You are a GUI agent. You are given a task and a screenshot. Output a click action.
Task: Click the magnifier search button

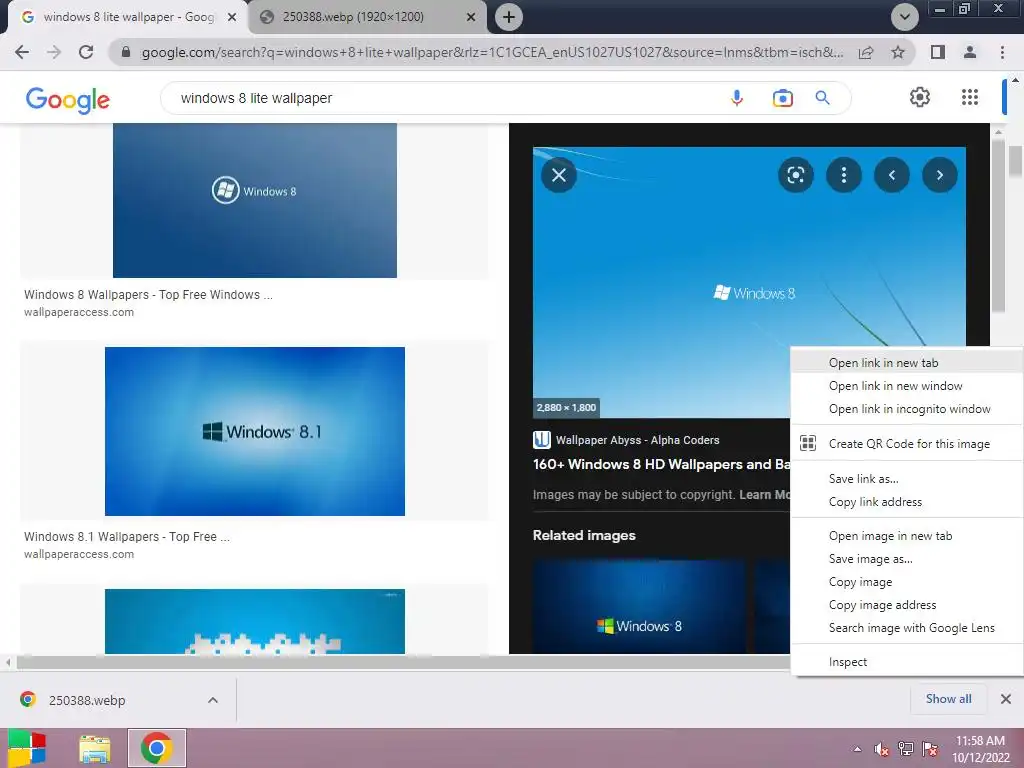tap(822, 98)
